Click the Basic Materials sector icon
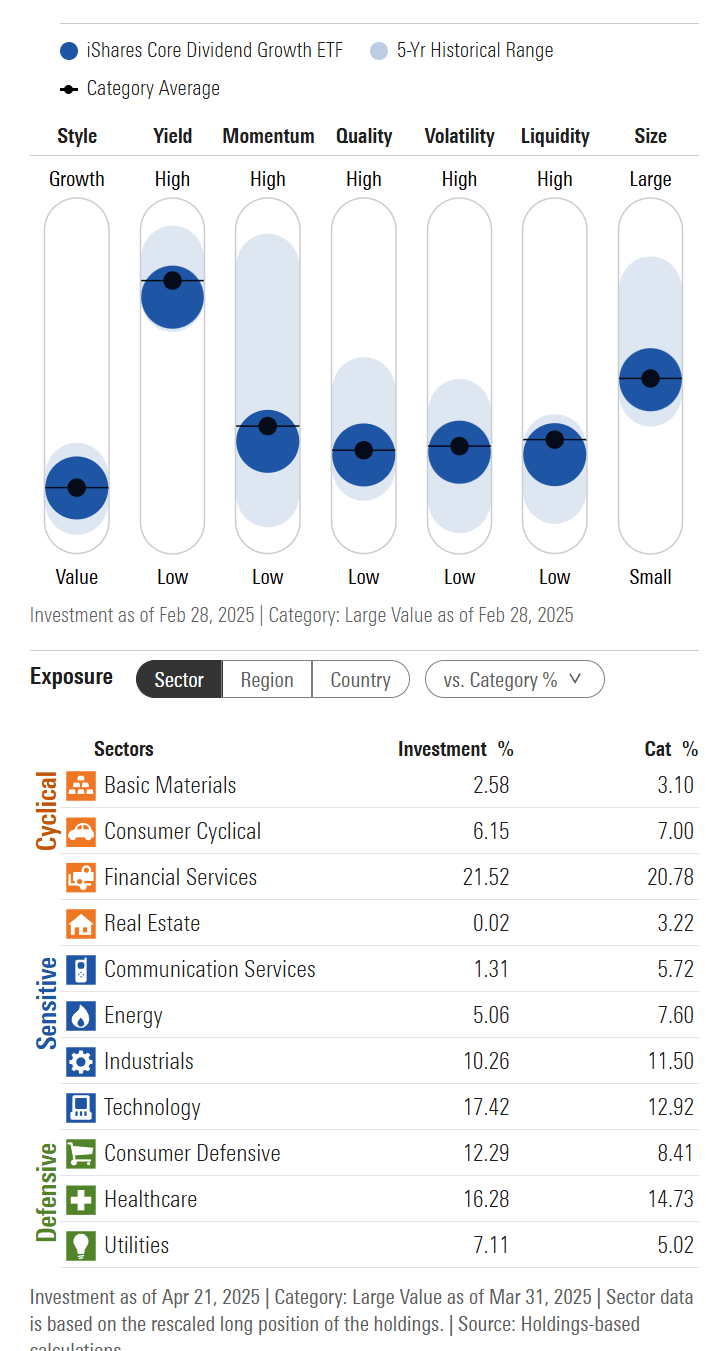Viewport: 706px width, 1351px height. coord(80,786)
